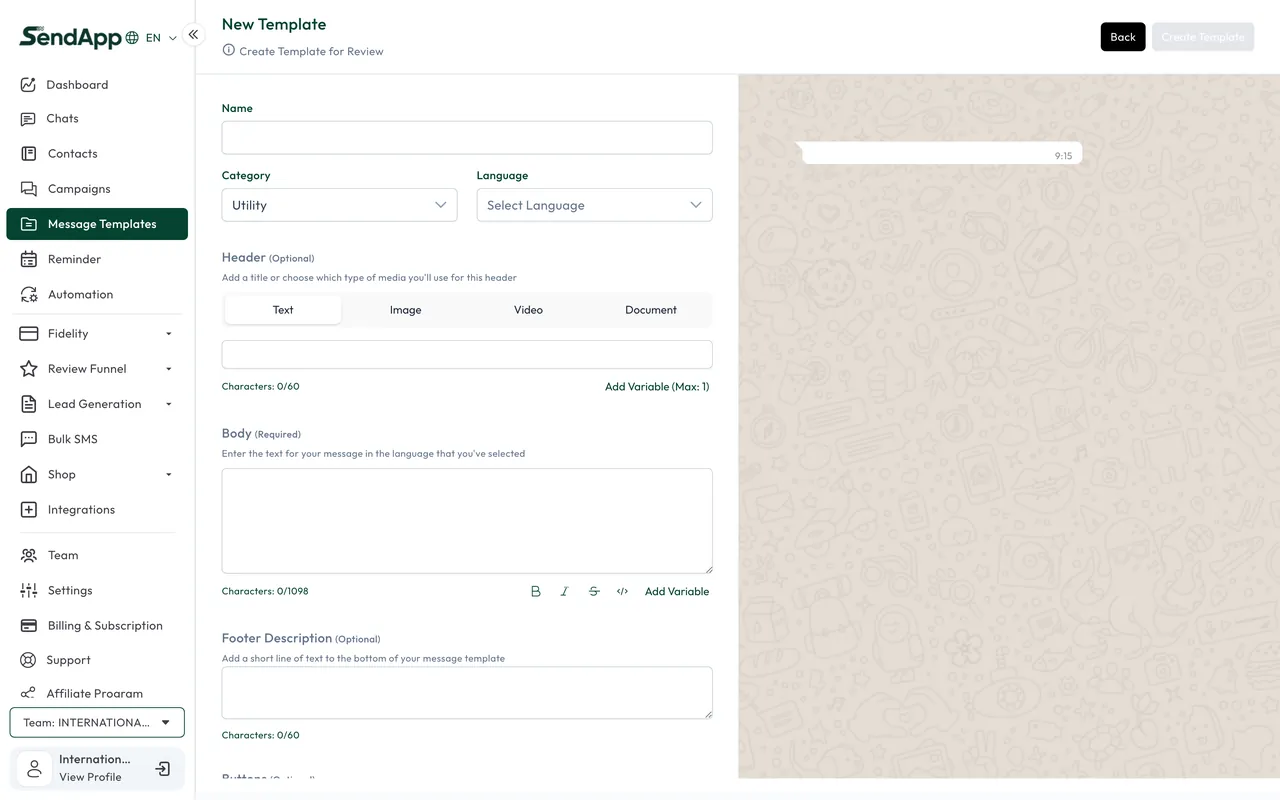Viewport: 1280px width, 800px height.
Task: Expand the Fidelity submenu arrow
Action: 168,334
